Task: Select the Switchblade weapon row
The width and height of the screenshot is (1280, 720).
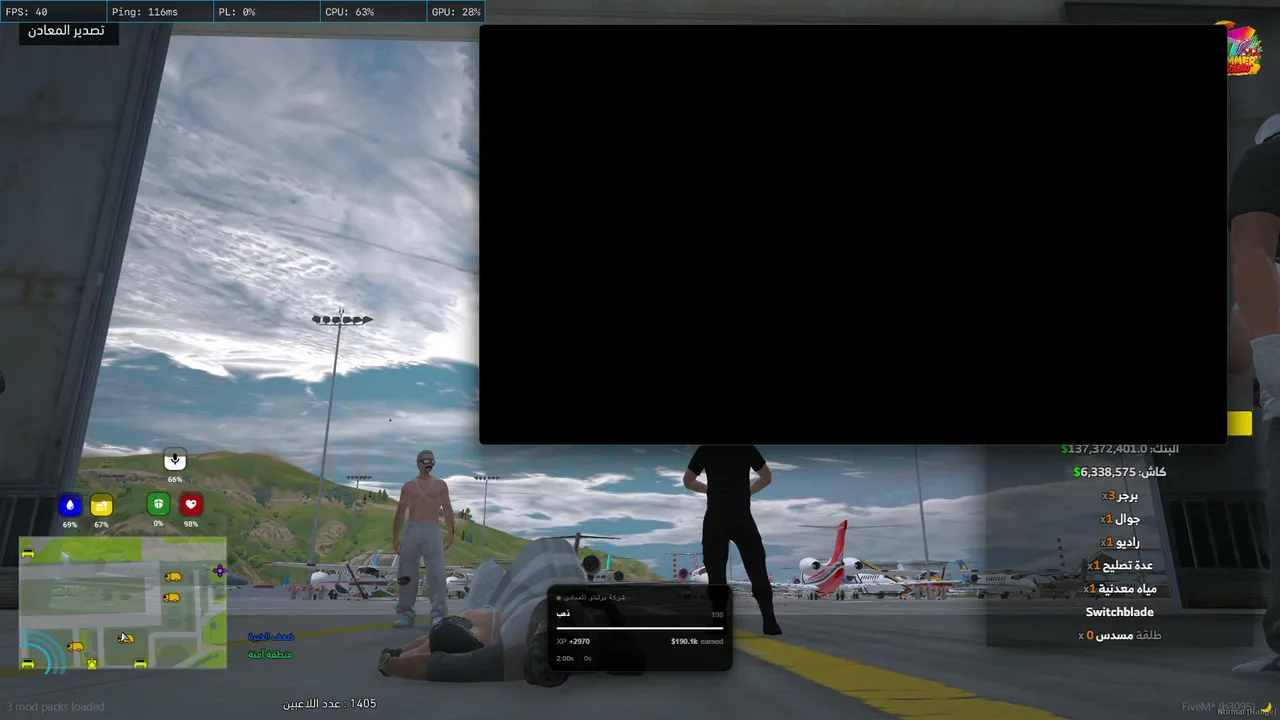Action: coord(1120,612)
